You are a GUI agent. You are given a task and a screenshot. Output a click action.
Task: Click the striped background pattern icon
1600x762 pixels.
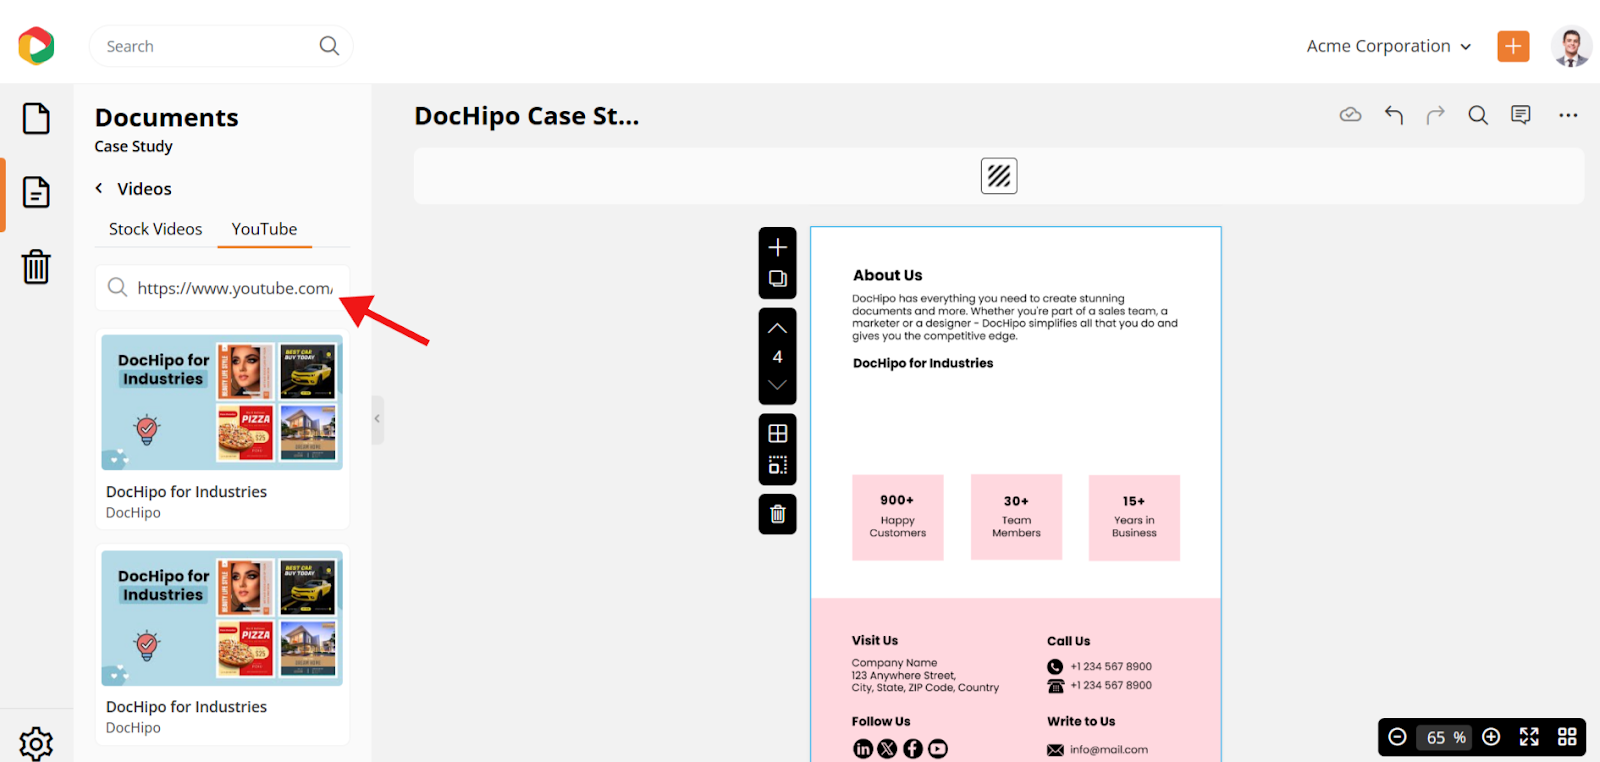[999, 176]
